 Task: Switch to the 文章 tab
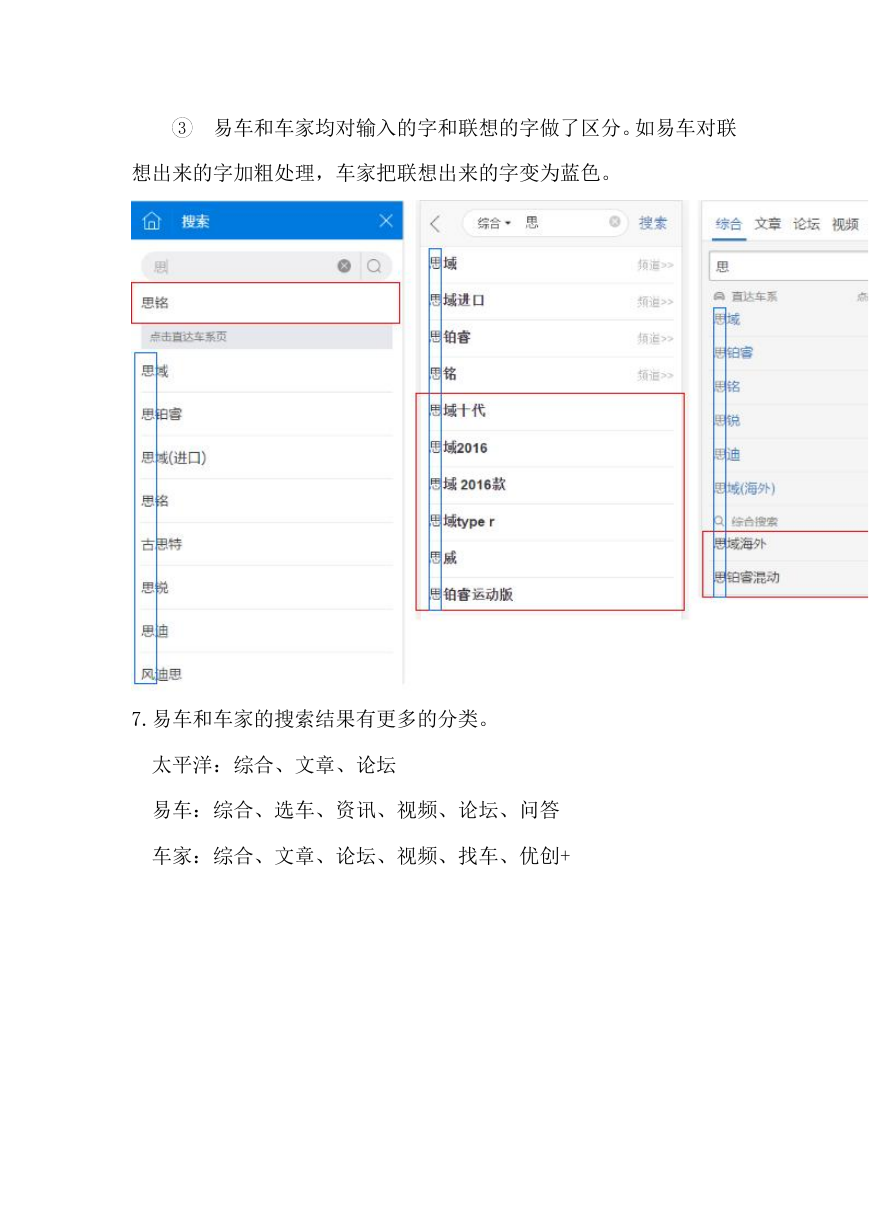point(768,224)
